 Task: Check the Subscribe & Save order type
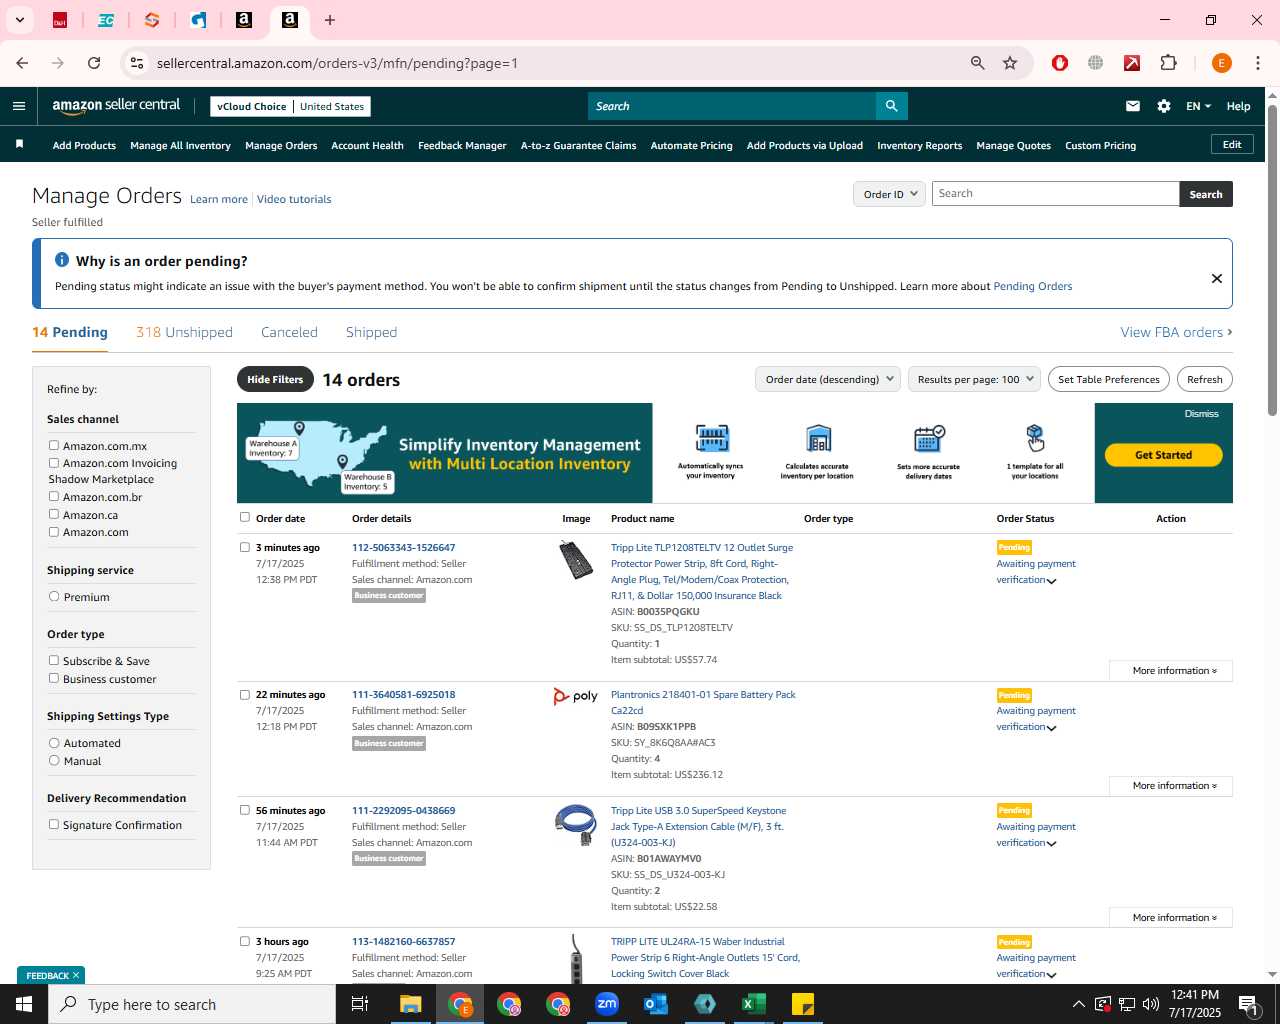point(54,661)
